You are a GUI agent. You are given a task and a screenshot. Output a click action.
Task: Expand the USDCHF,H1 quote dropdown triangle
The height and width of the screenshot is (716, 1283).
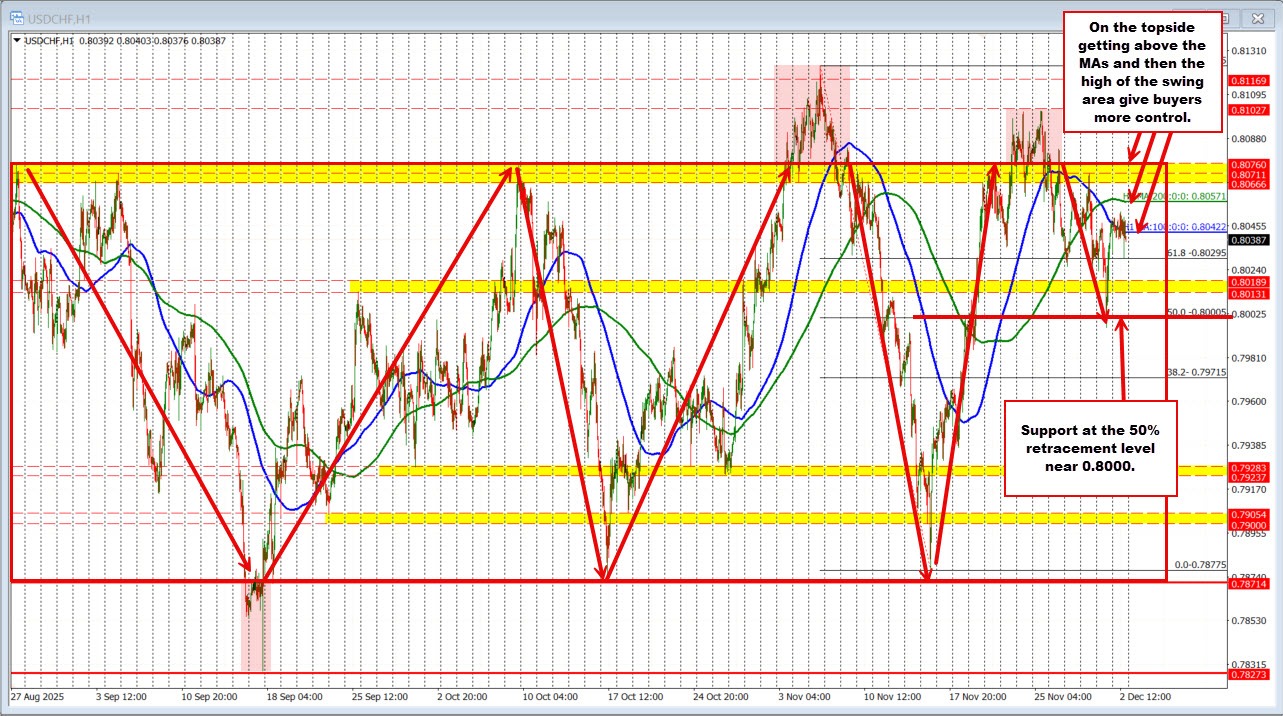pyautogui.click(x=17, y=38)
